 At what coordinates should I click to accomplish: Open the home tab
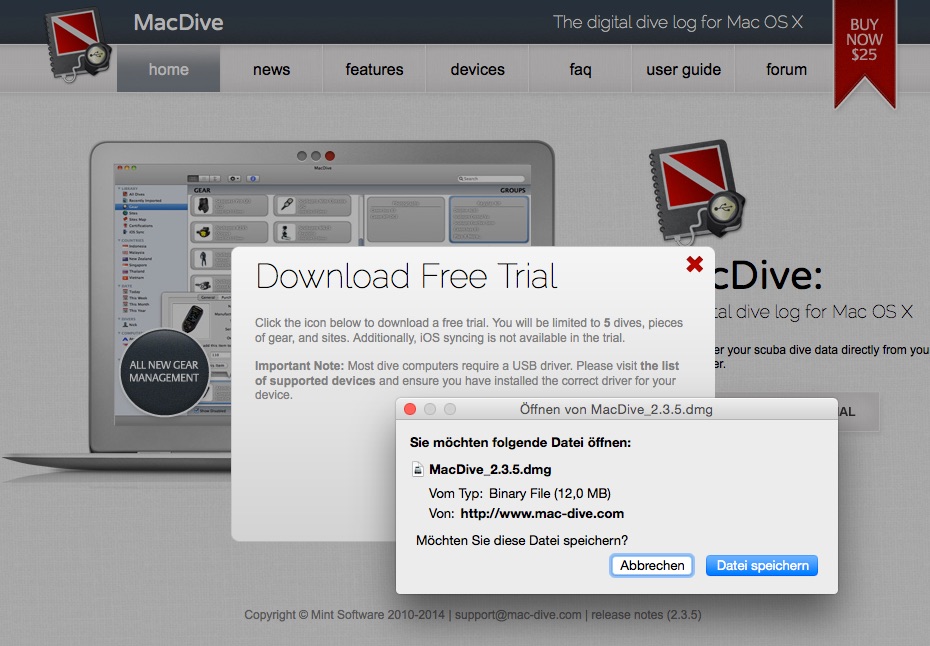point(168,70)
